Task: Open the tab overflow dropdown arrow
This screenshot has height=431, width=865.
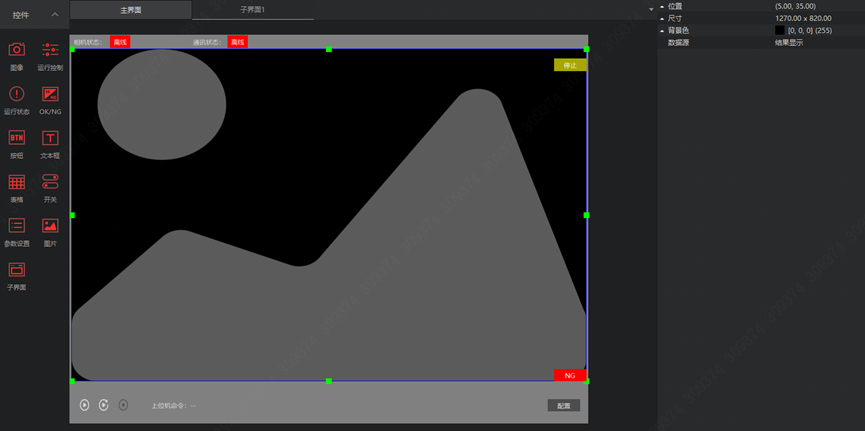Action: click(x=651, y=10)
